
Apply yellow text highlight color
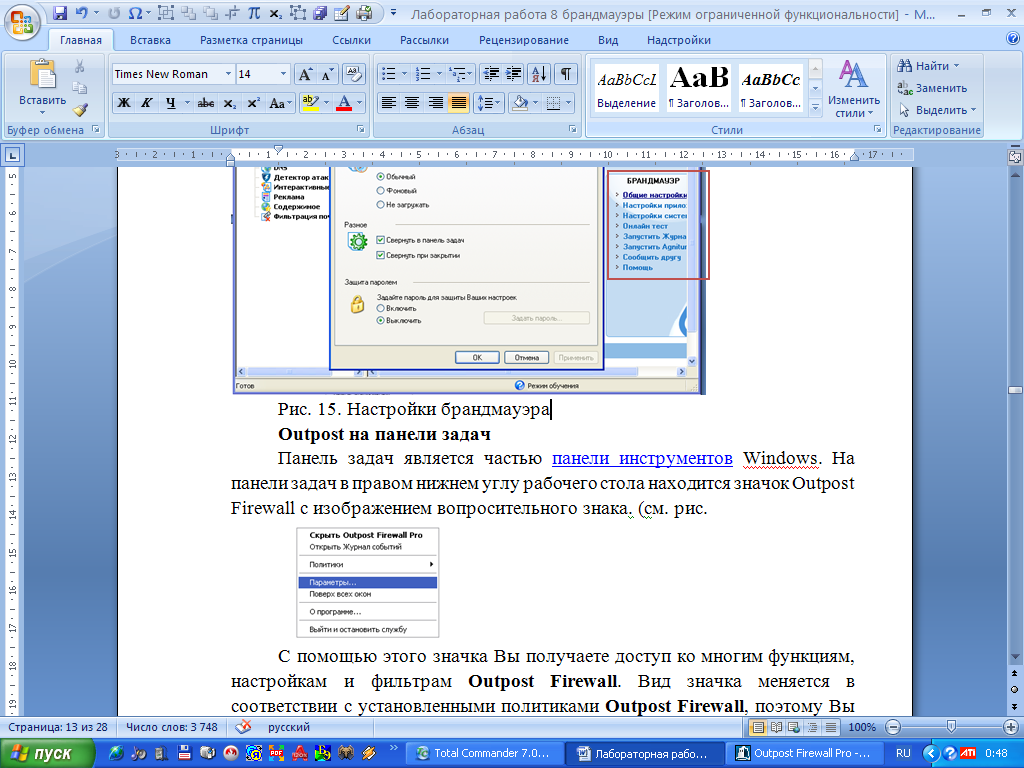[x=310, y=103]
